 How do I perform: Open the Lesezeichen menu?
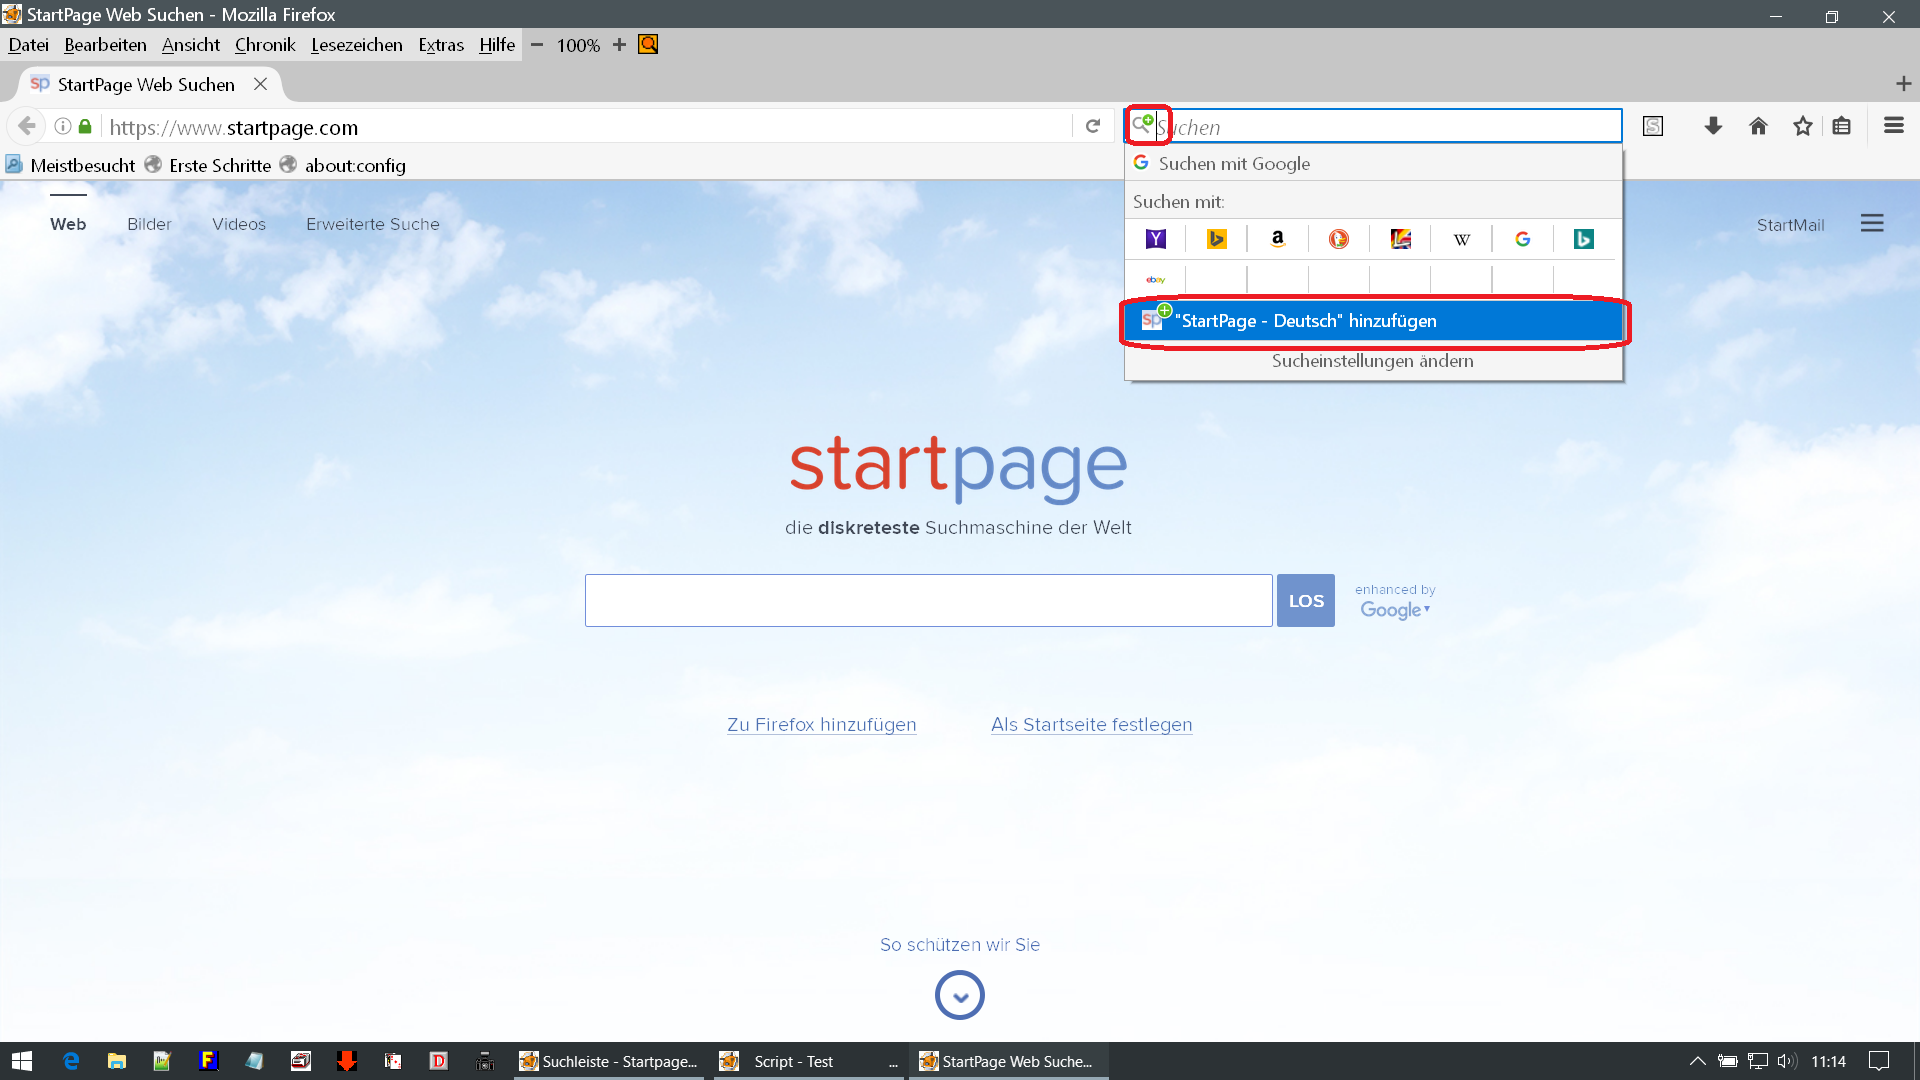tap(356, 45)
